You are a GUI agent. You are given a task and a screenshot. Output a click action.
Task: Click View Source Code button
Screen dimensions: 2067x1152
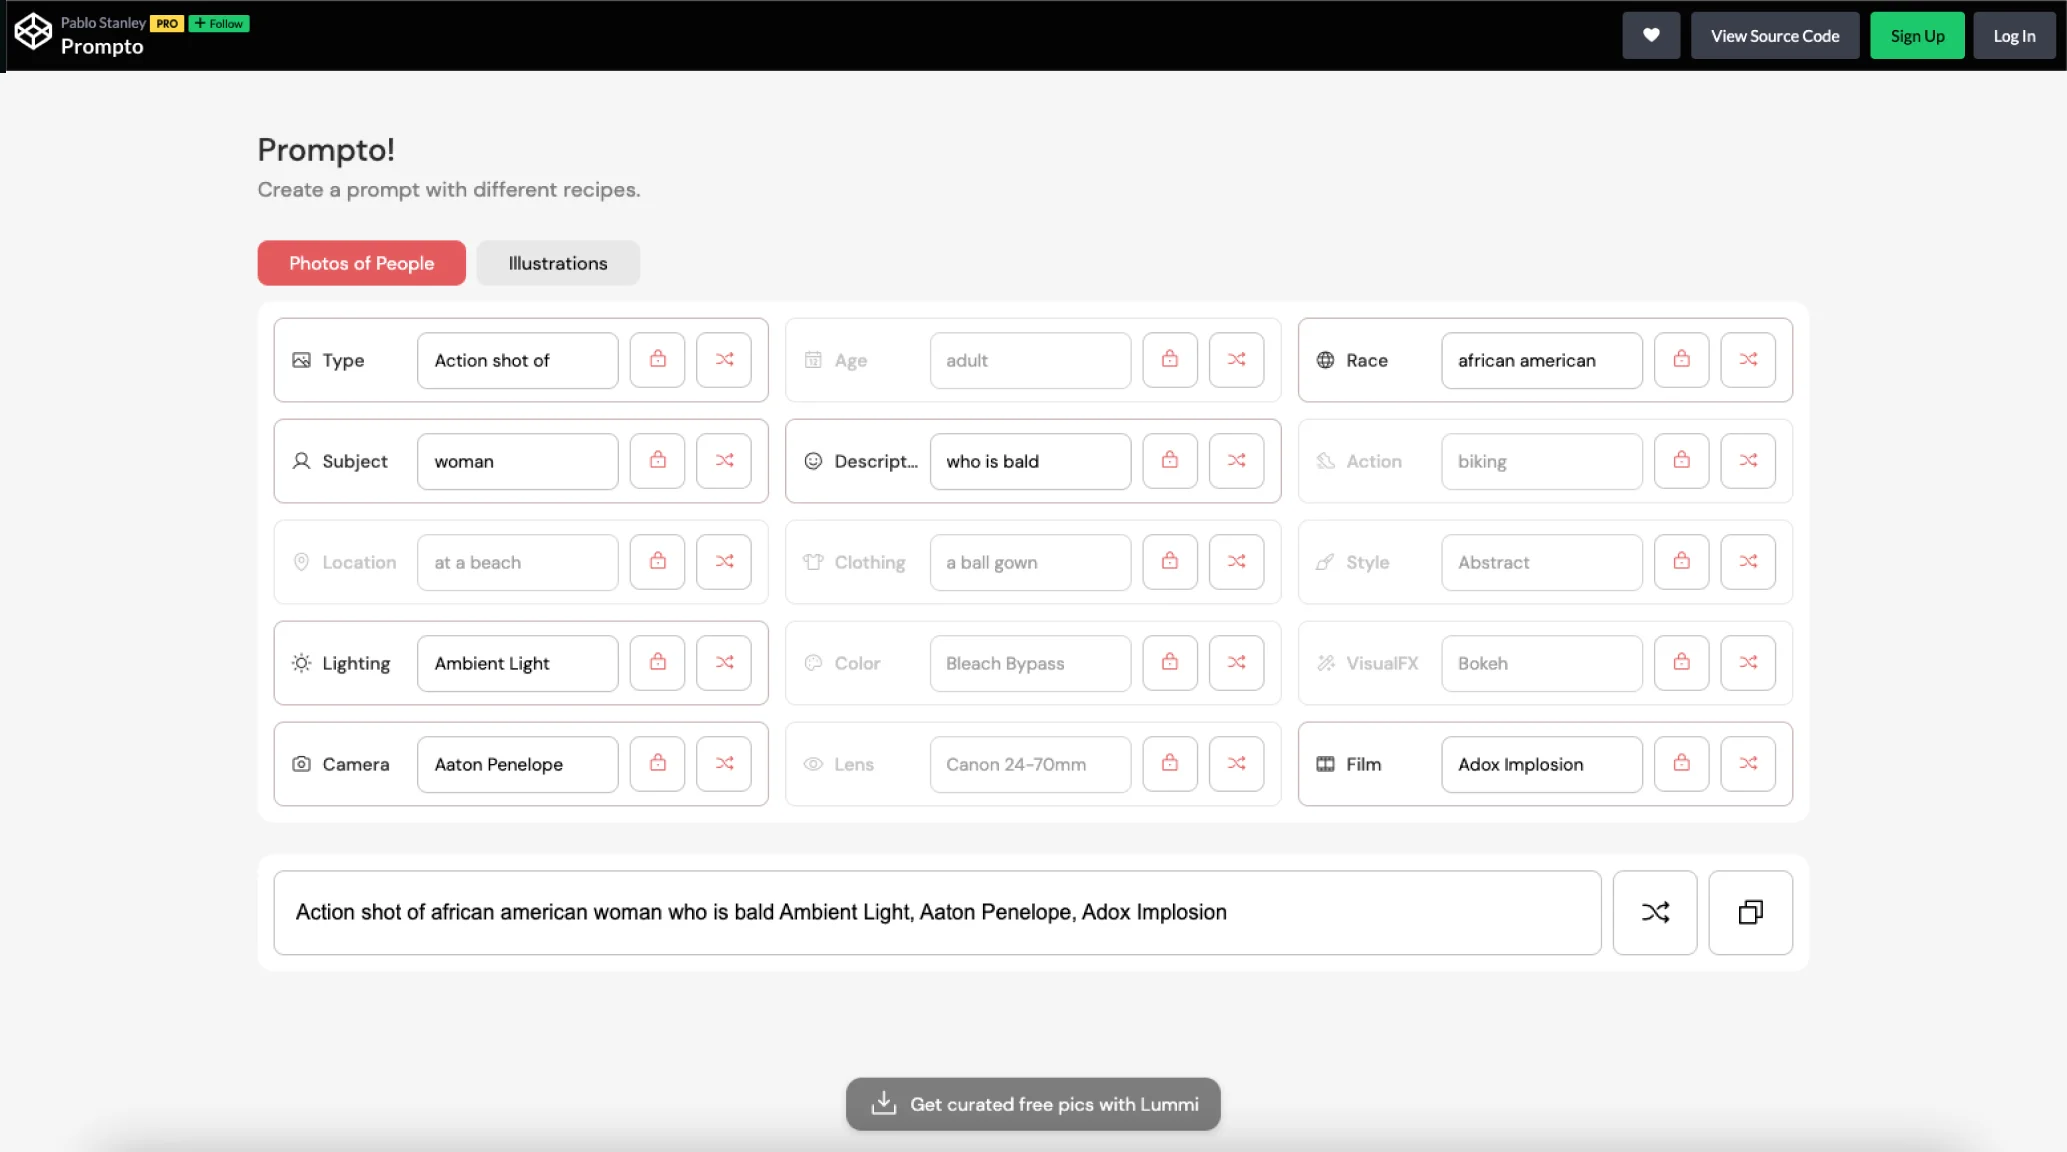pos(1774,36)
